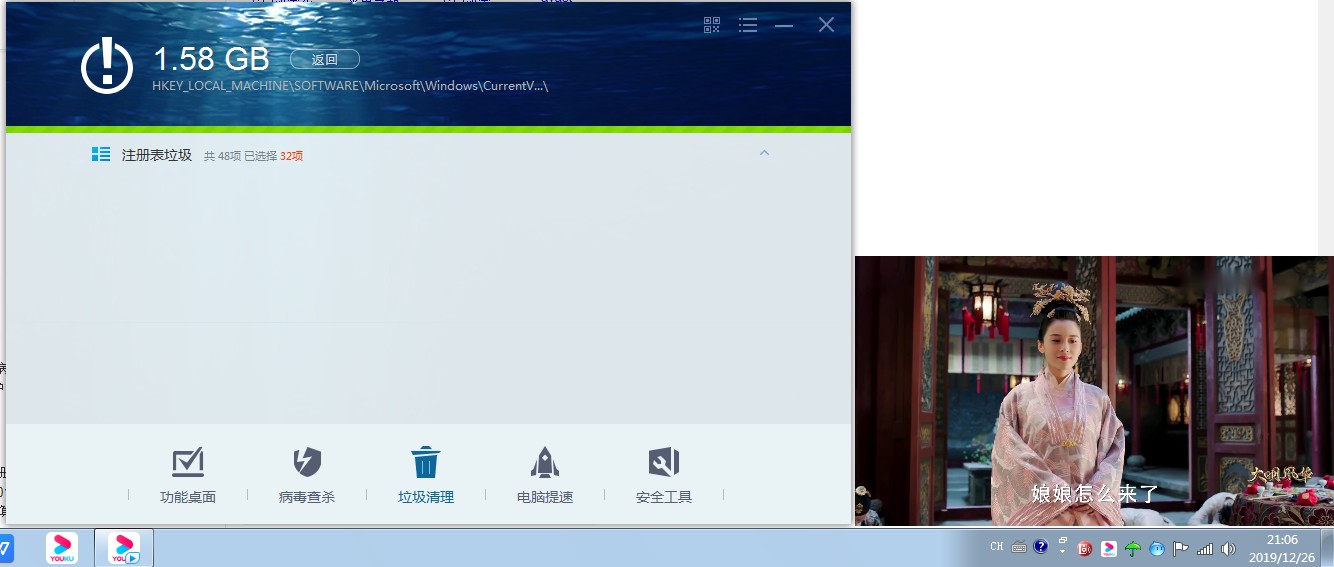Open the language bar options arrow
1334x567 pixels.
1063,553
